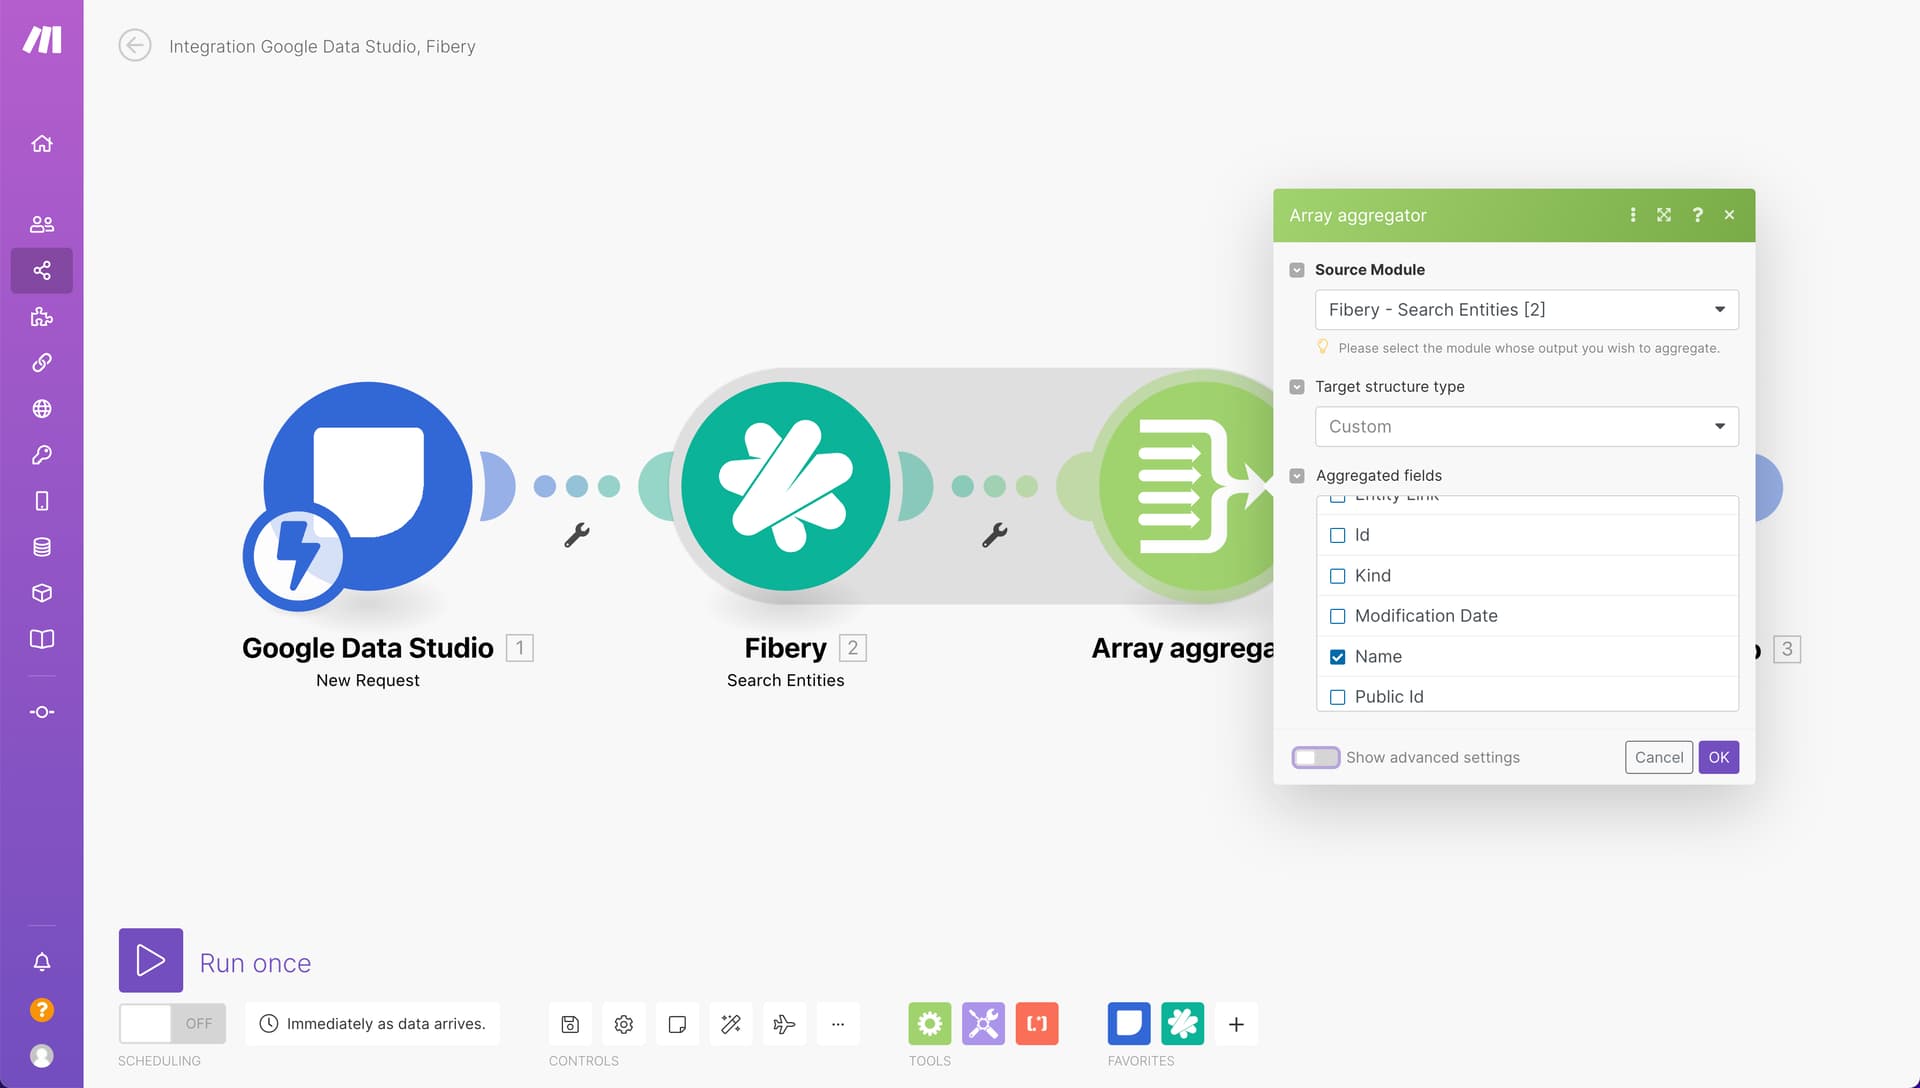Open scenario settings gear in Controls
Image resolution: width=1920 pixels, height=1088 pixels.
[x=624, y=1024]
